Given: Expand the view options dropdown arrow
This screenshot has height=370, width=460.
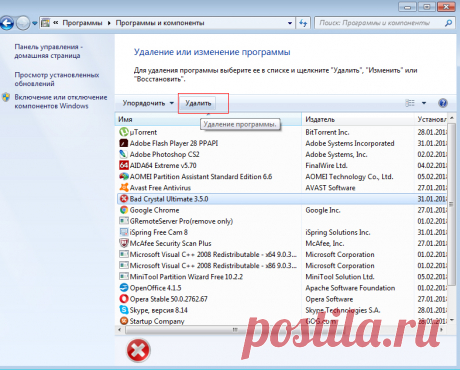Looking at the screenshot, I should (x=424, y=103).
